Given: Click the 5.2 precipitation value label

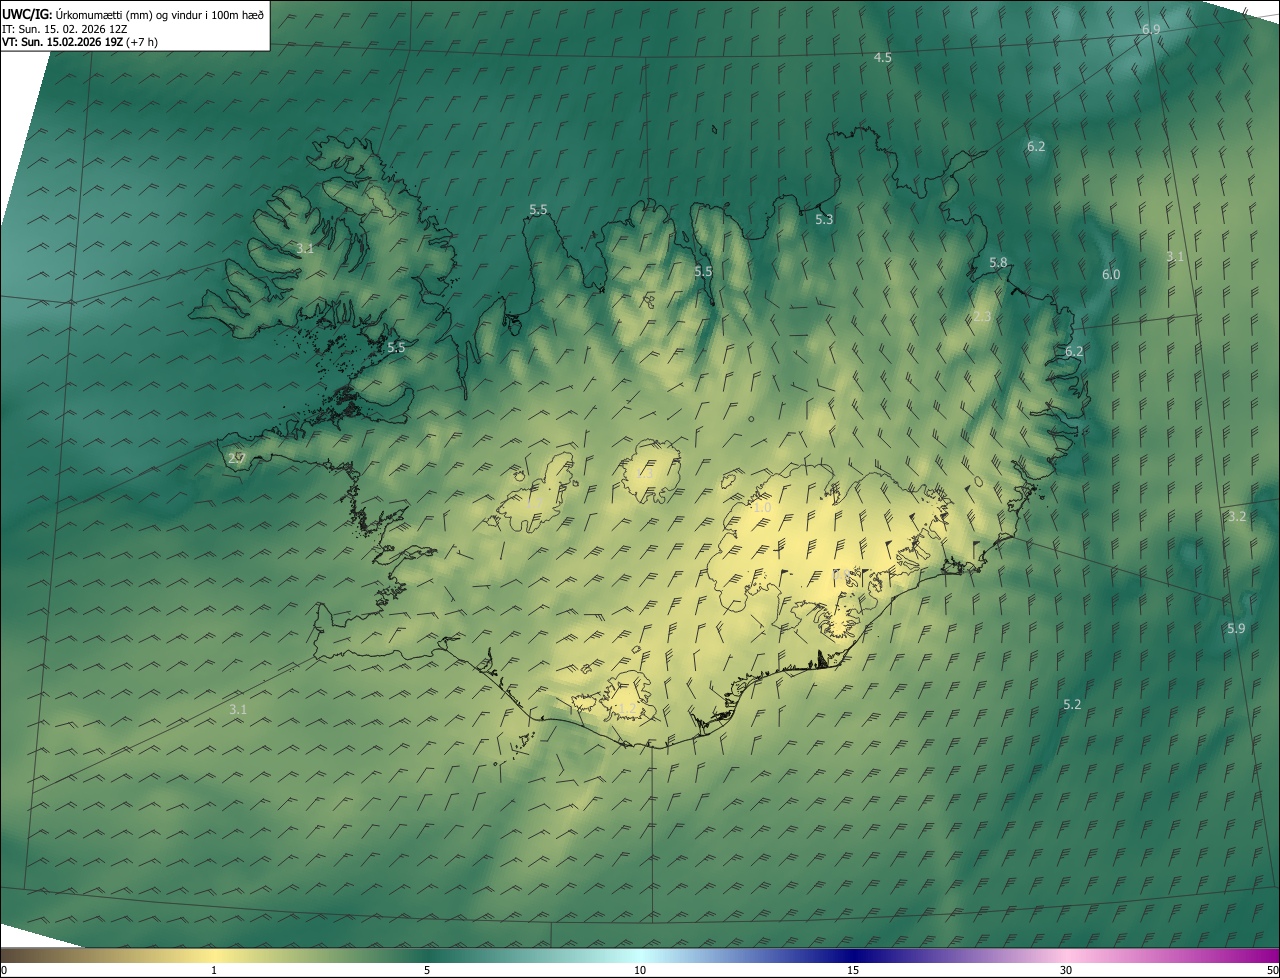Looking at the screenshot, I should point(1072,704).
